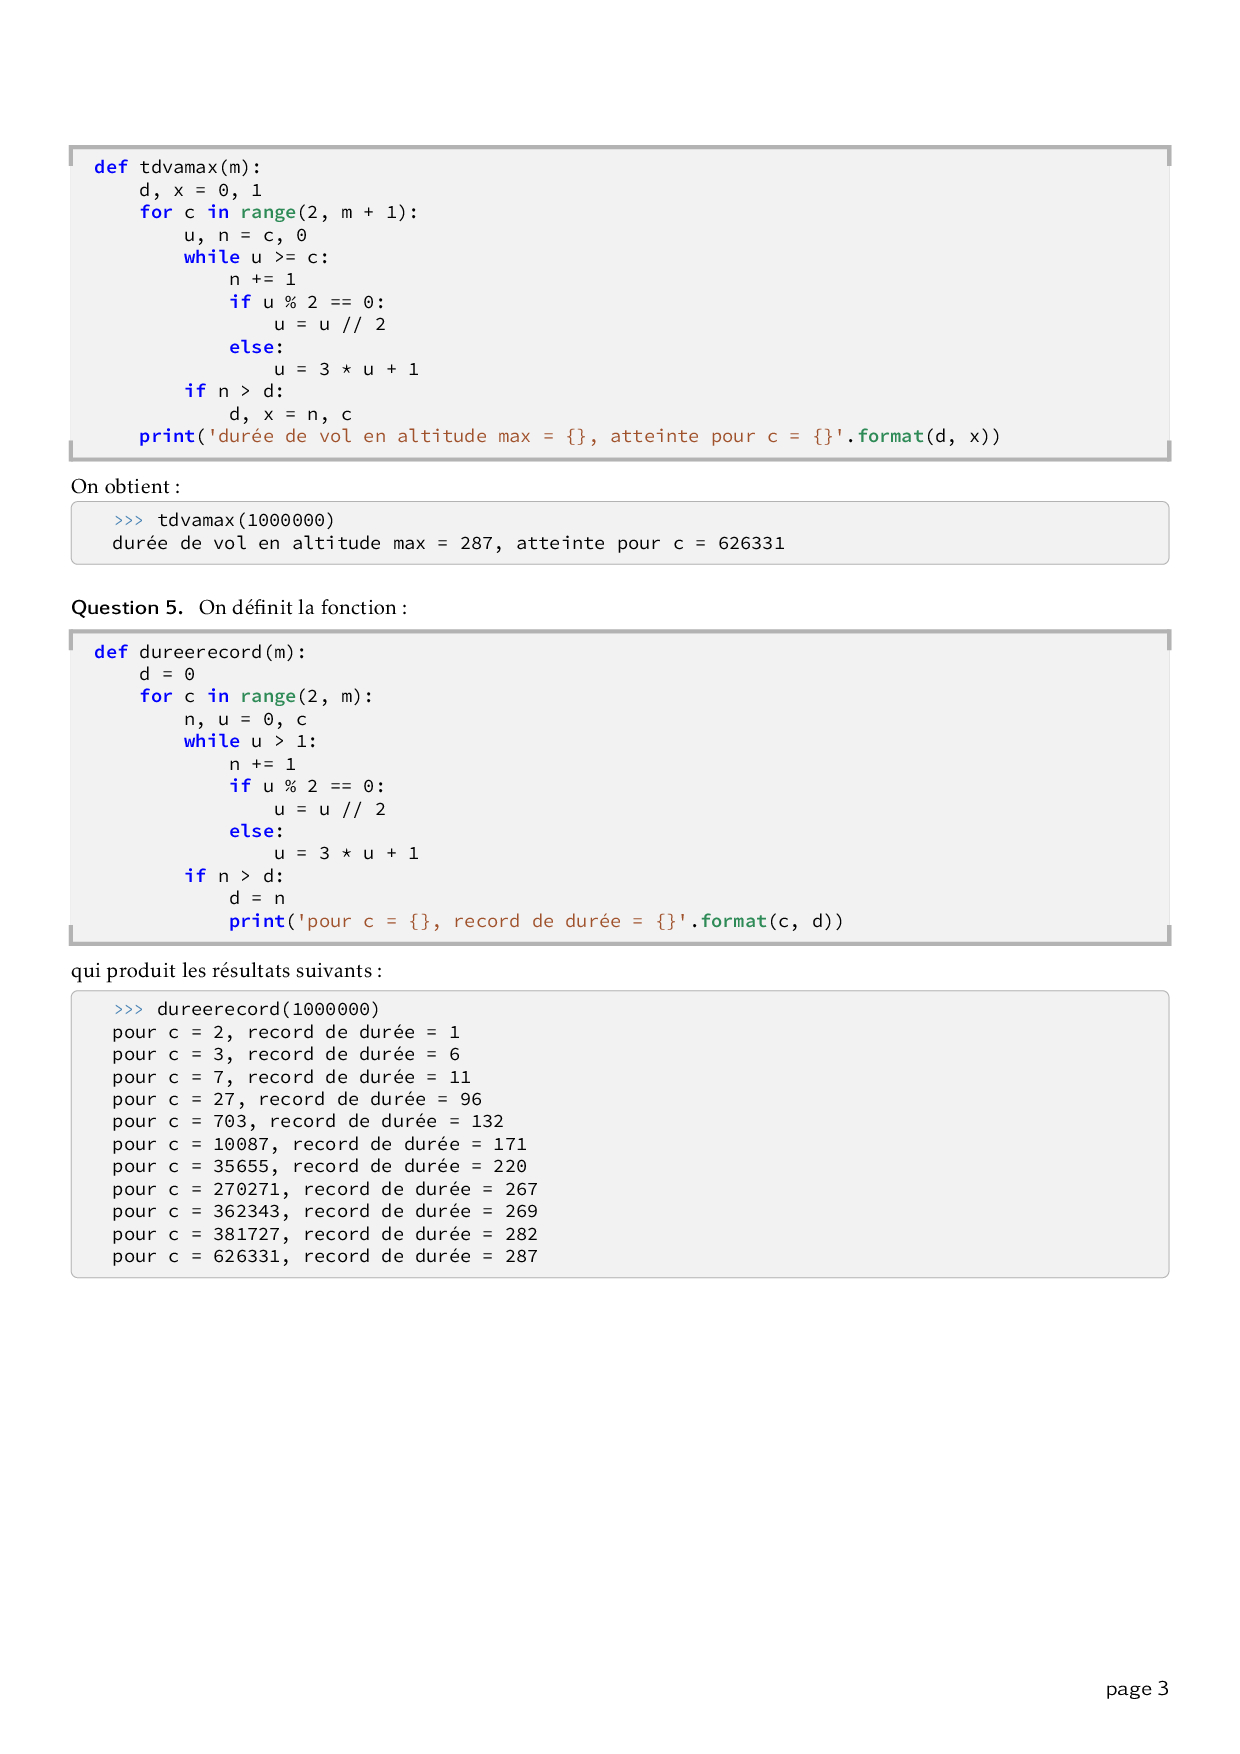Click the output value 626331 in the first console box
This screenshot has width=1240, height=1754.
tap(751, 543)
